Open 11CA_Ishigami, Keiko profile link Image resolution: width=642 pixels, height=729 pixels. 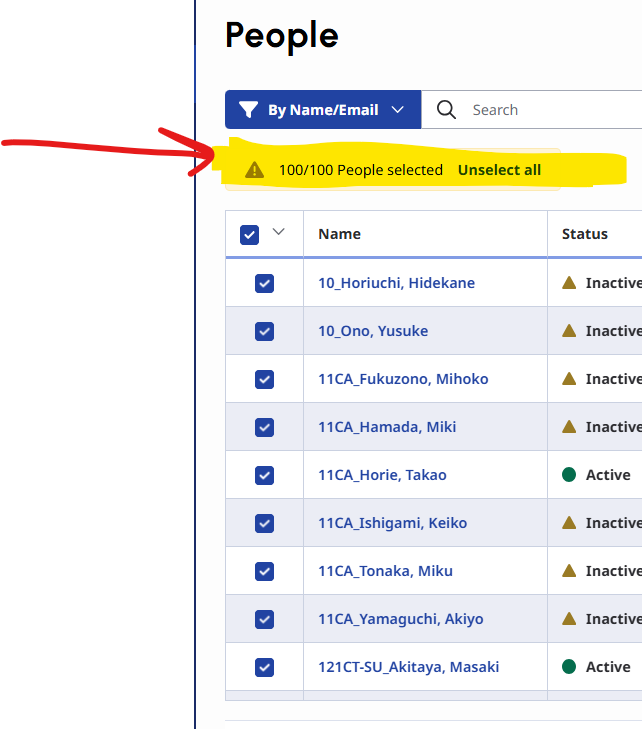[x=392, y=523]
